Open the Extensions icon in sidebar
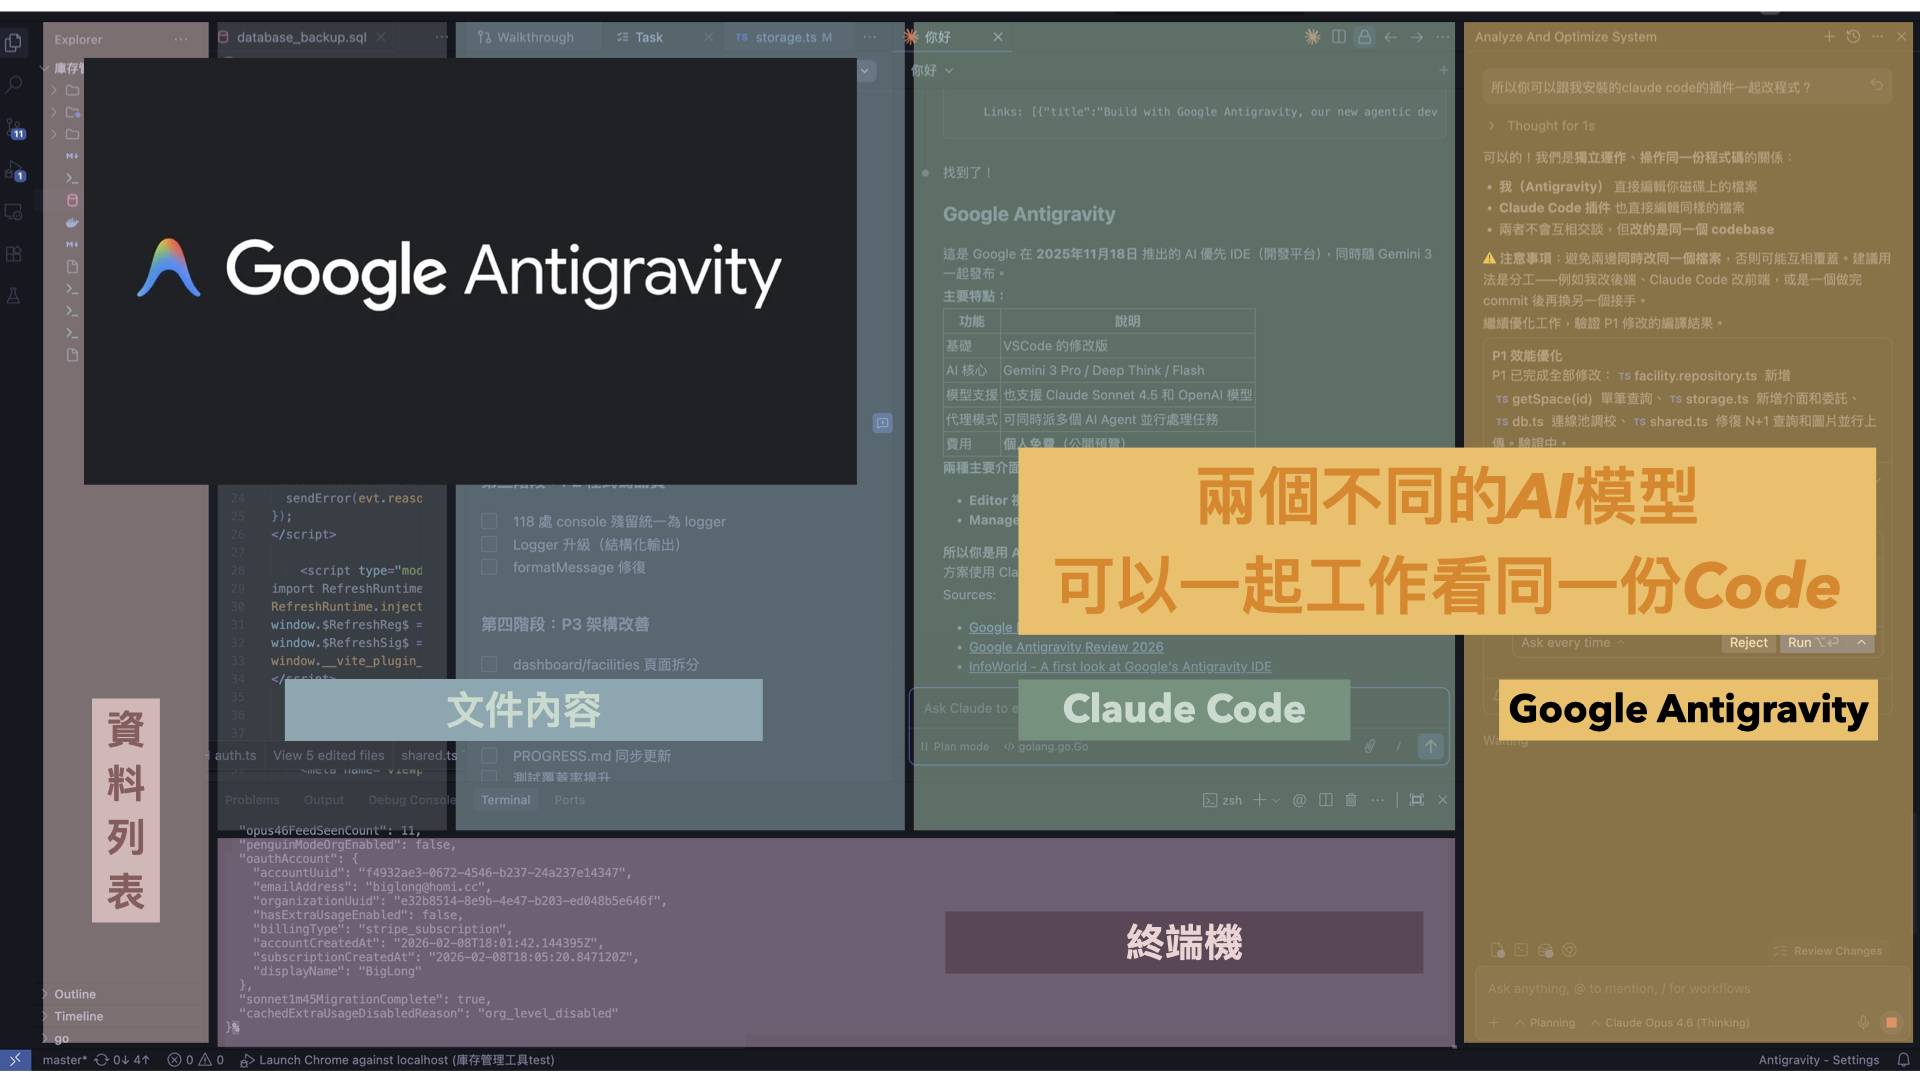1920x1080 pixels. coord(14,253)
